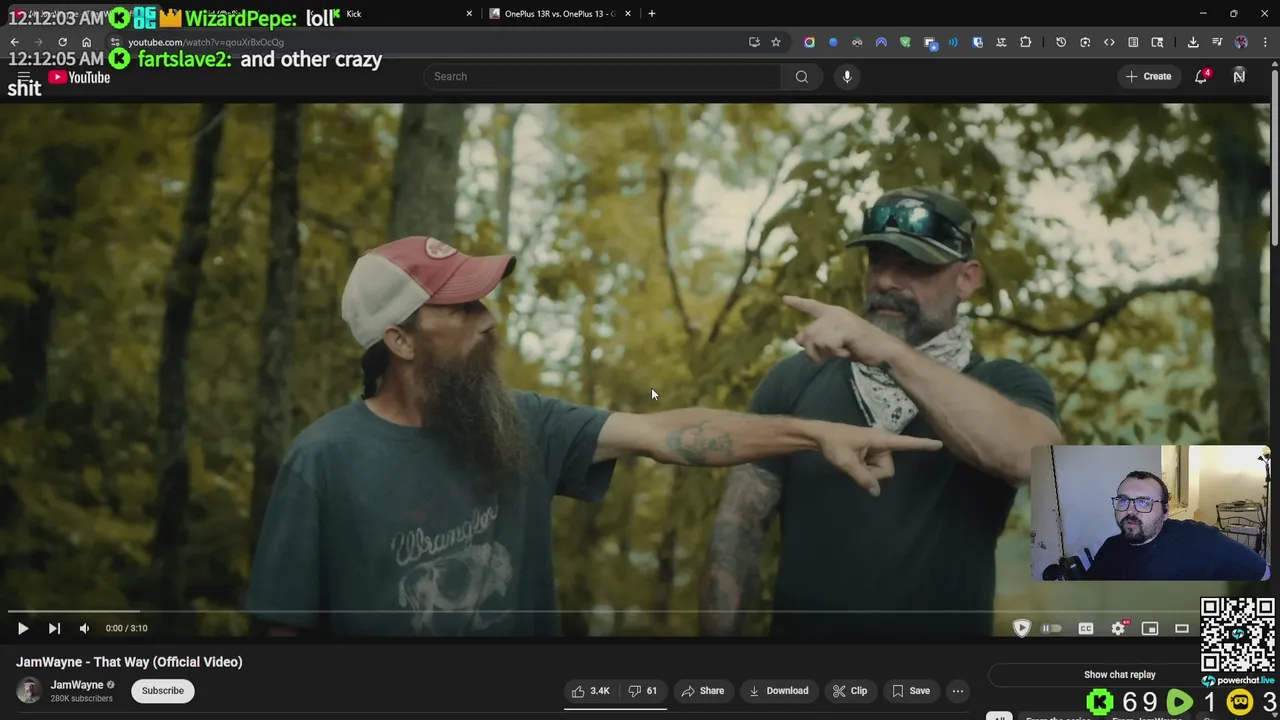This screenshot has width=1280, height=720.
Task: Click the search magnifier button
Action: (x=802, y=77)
